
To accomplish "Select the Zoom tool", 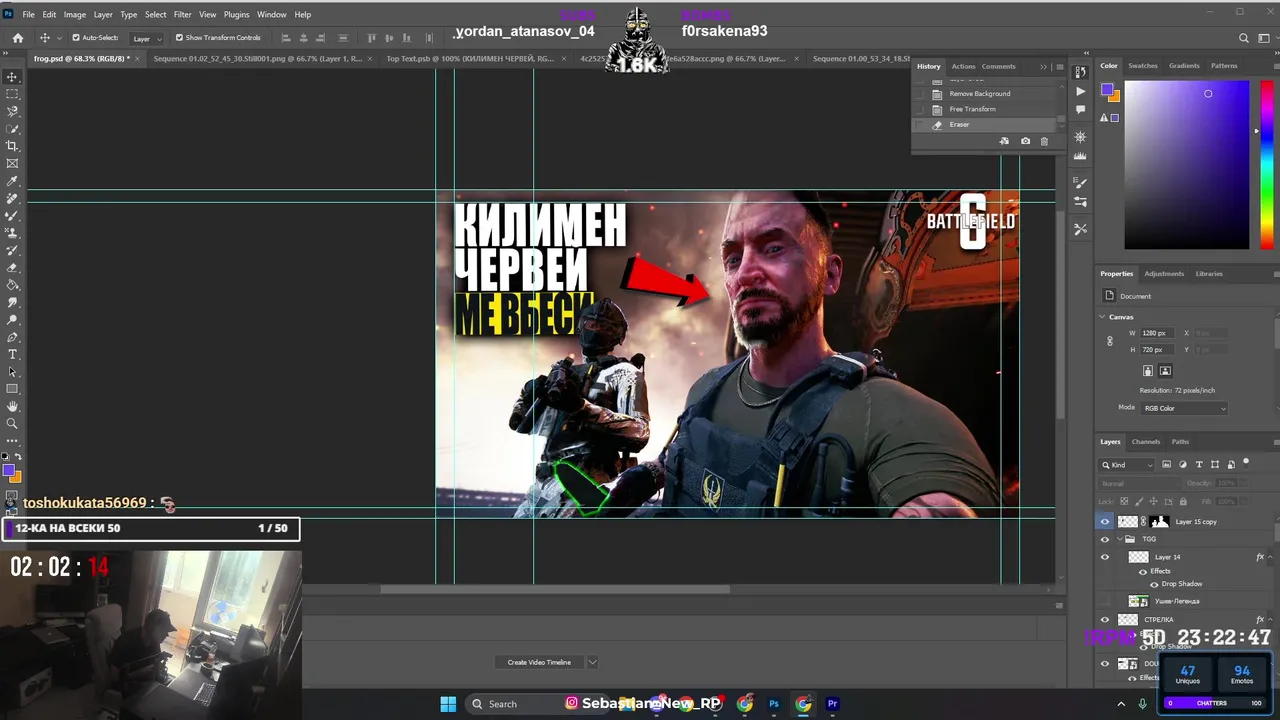I will tap(12, 424).
